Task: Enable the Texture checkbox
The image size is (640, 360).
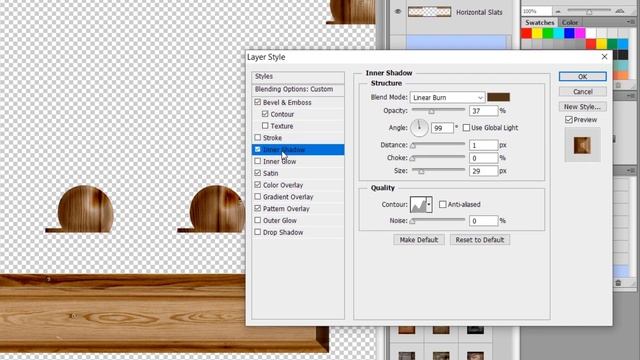Action: [265, 126]
